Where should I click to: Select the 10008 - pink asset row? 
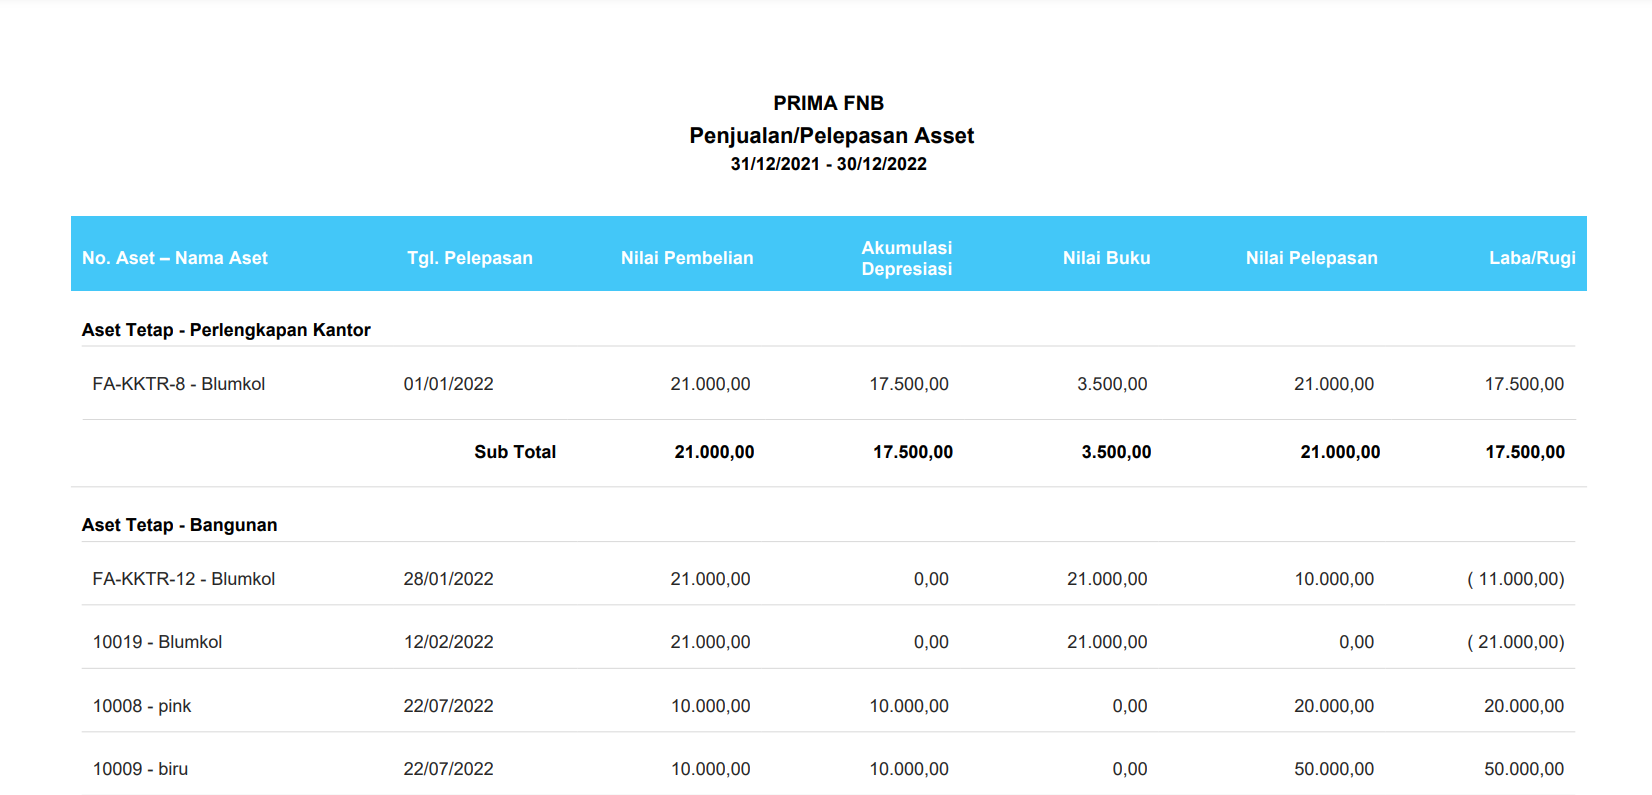(x=142, y=706)
